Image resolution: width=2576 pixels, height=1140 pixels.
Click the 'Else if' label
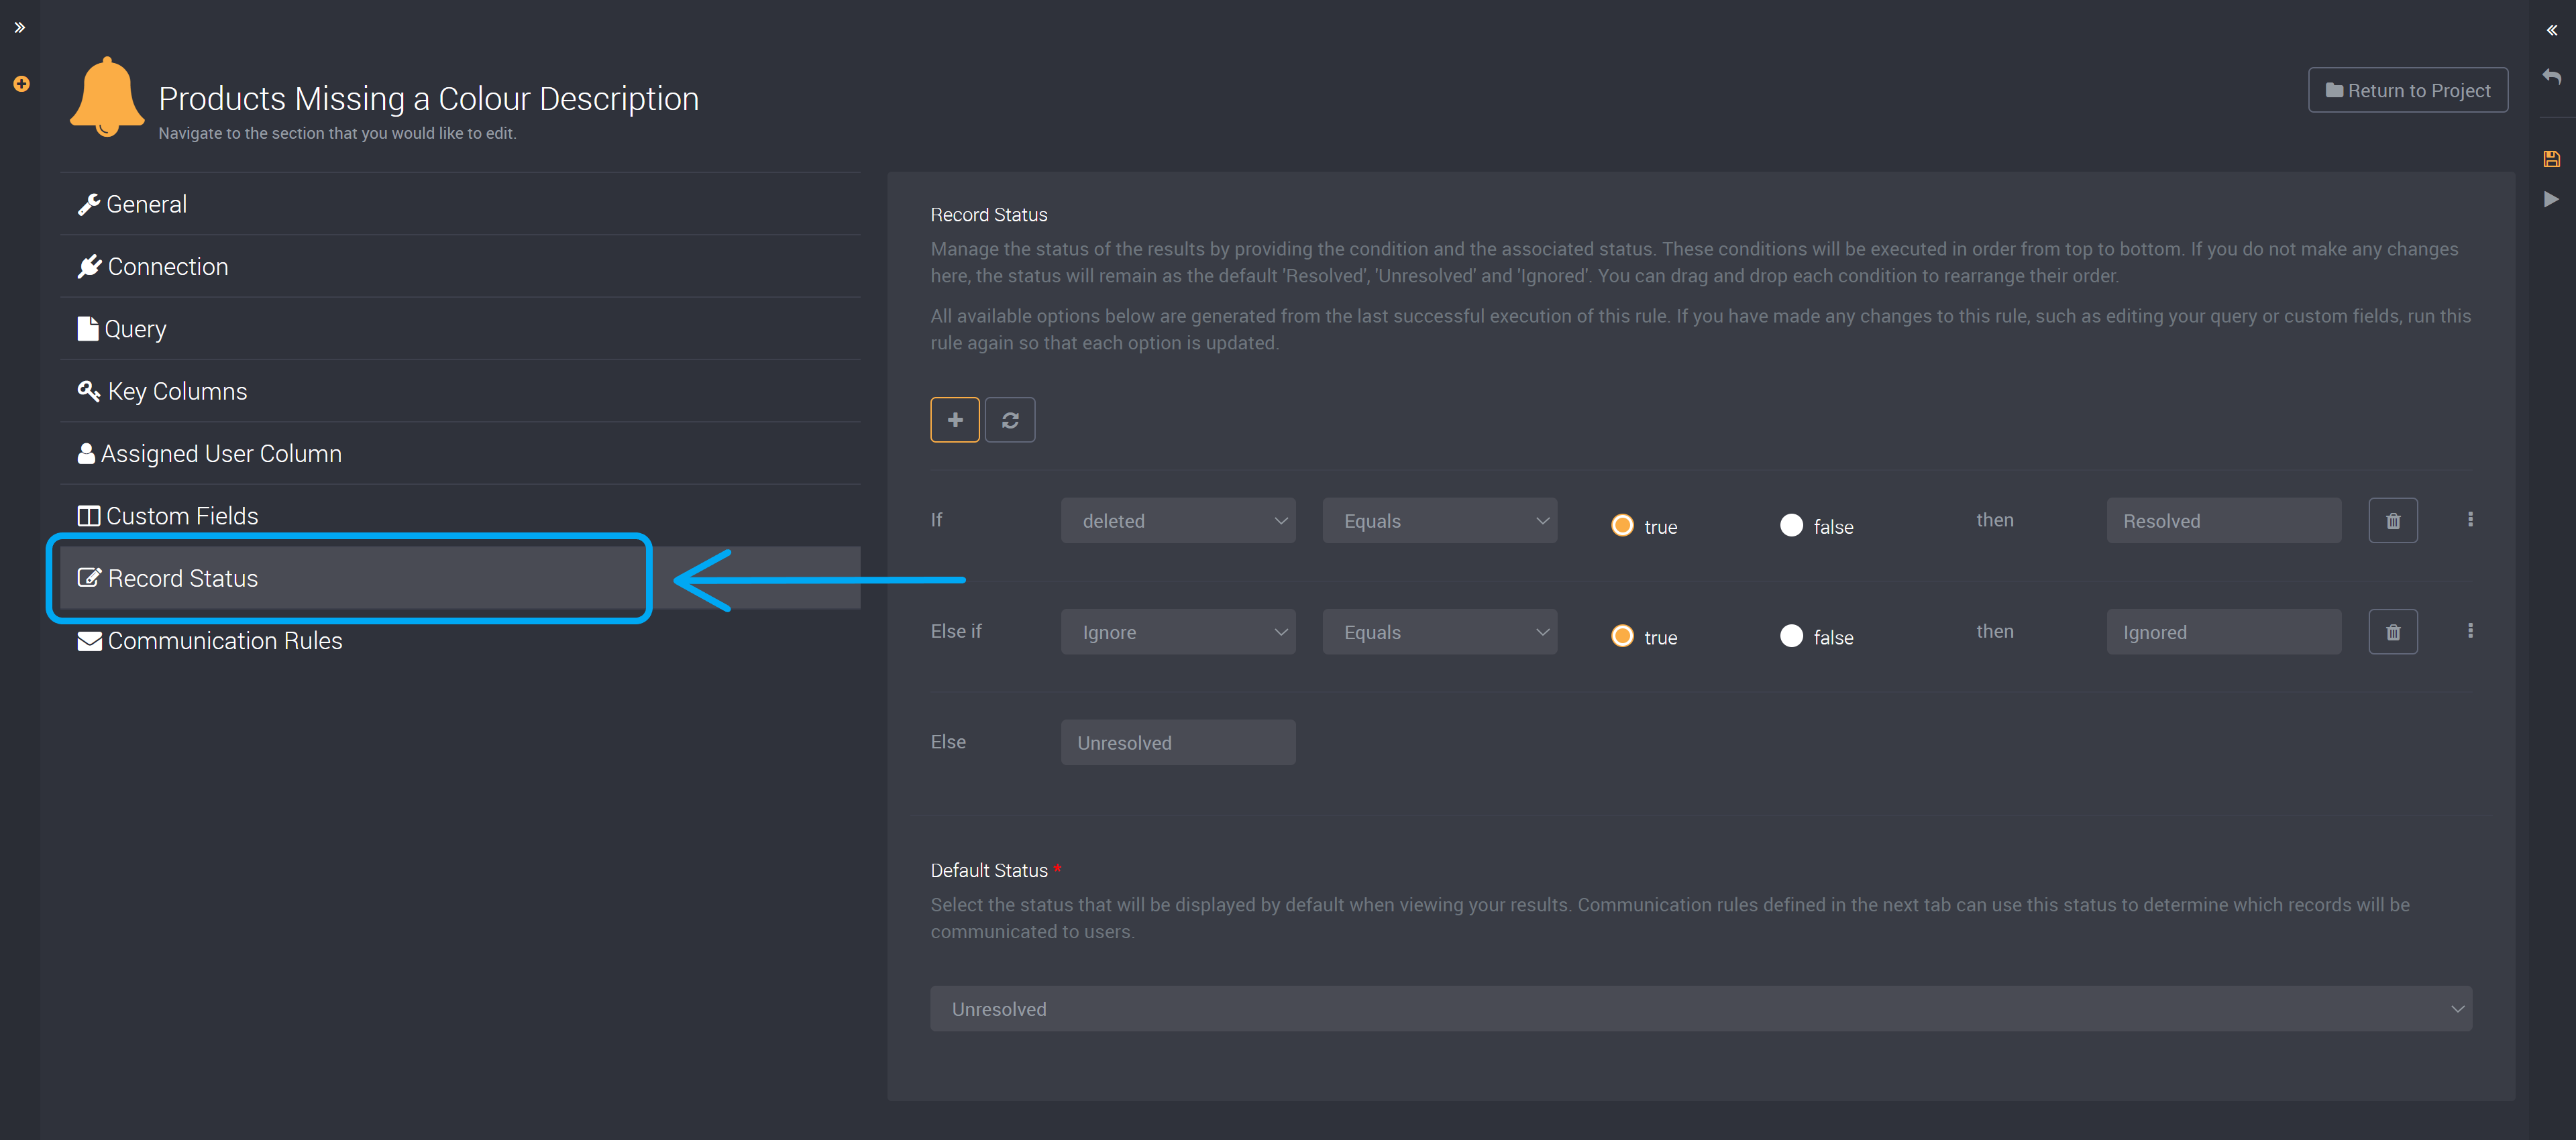(956, 631)
